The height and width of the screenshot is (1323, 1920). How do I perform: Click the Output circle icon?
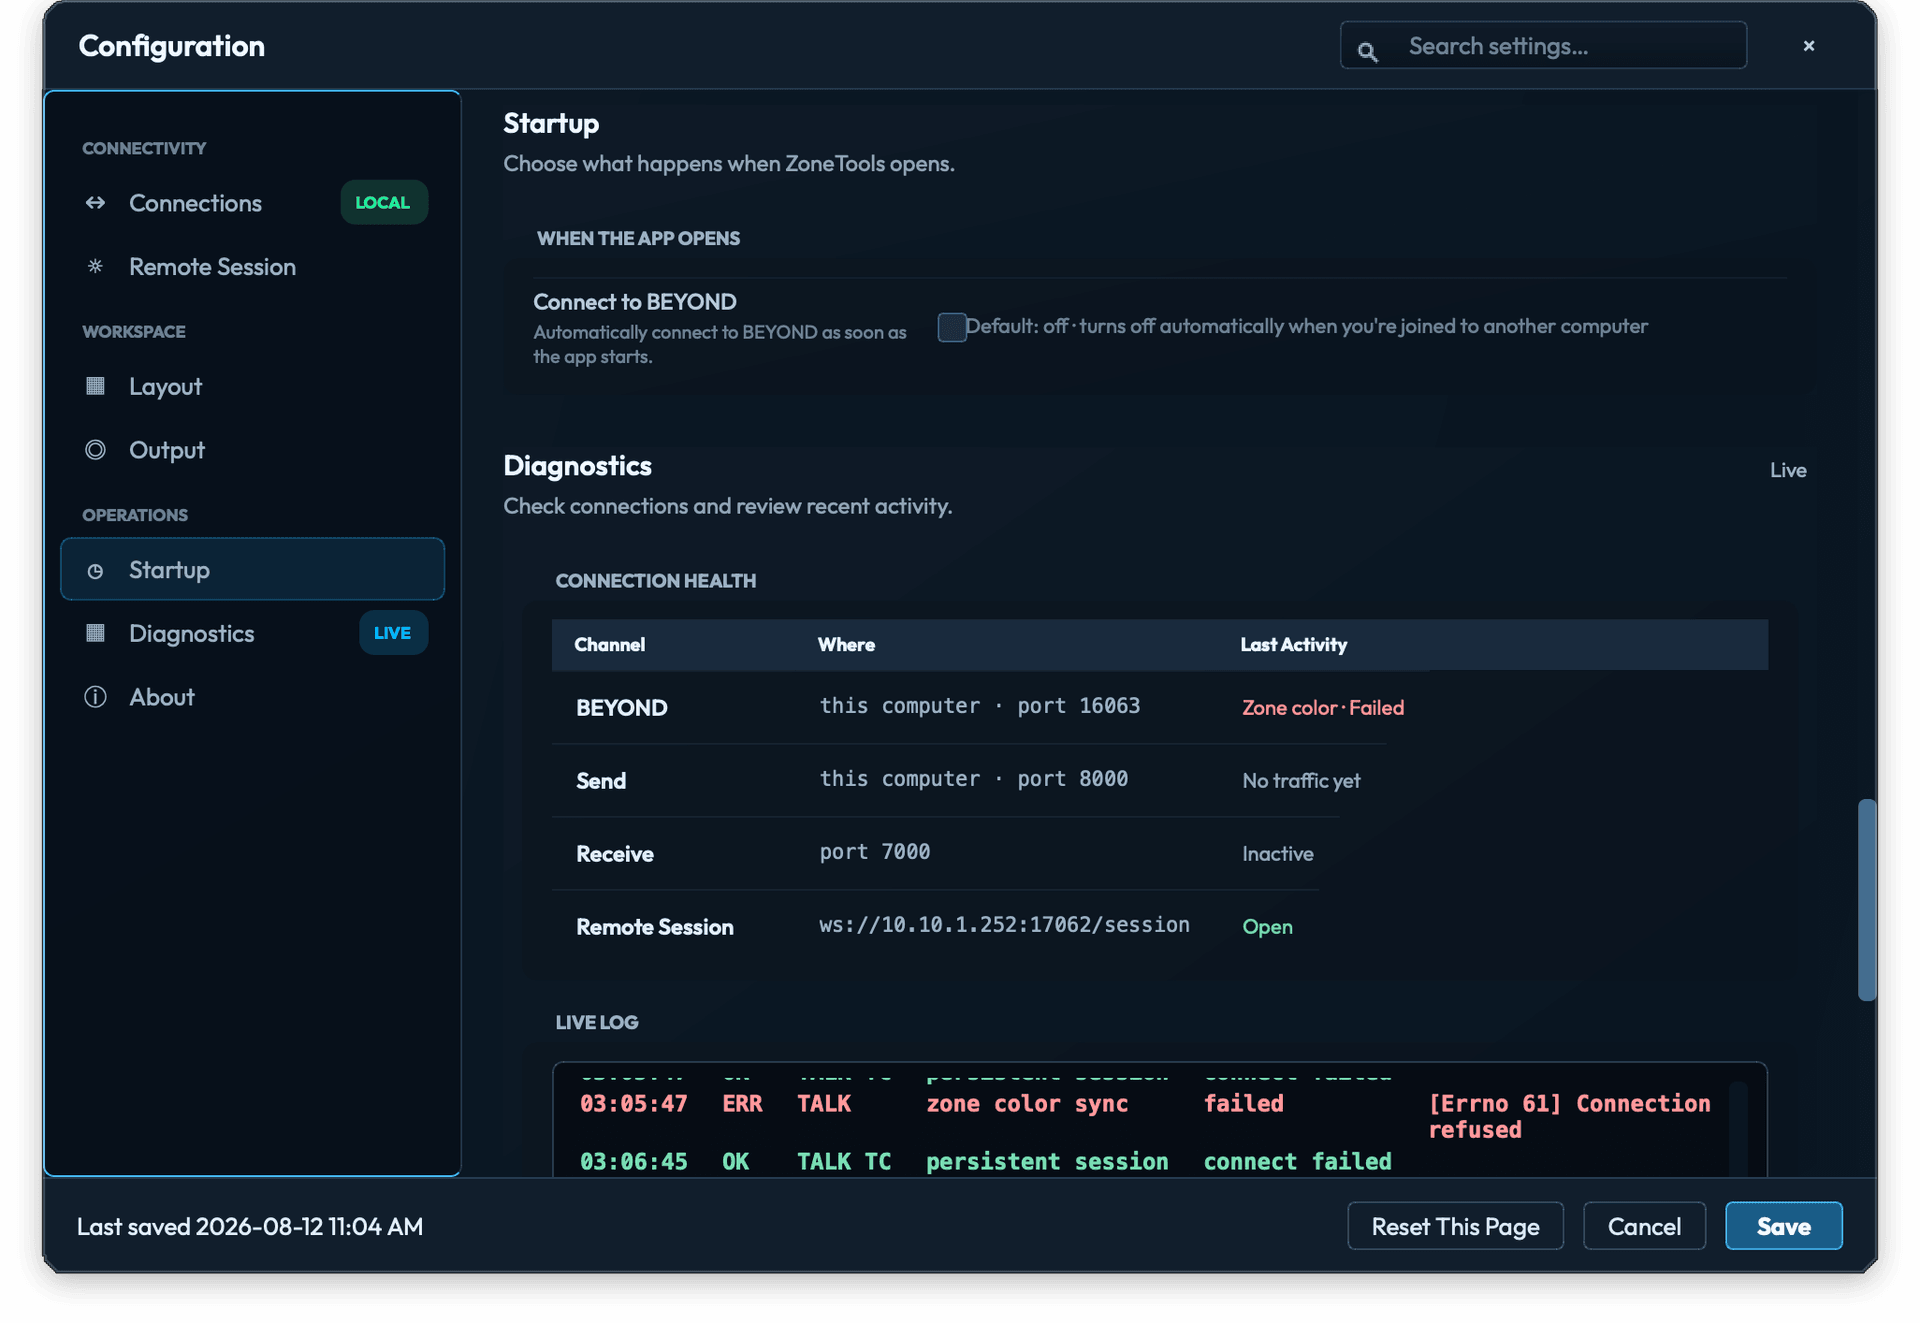95,450
